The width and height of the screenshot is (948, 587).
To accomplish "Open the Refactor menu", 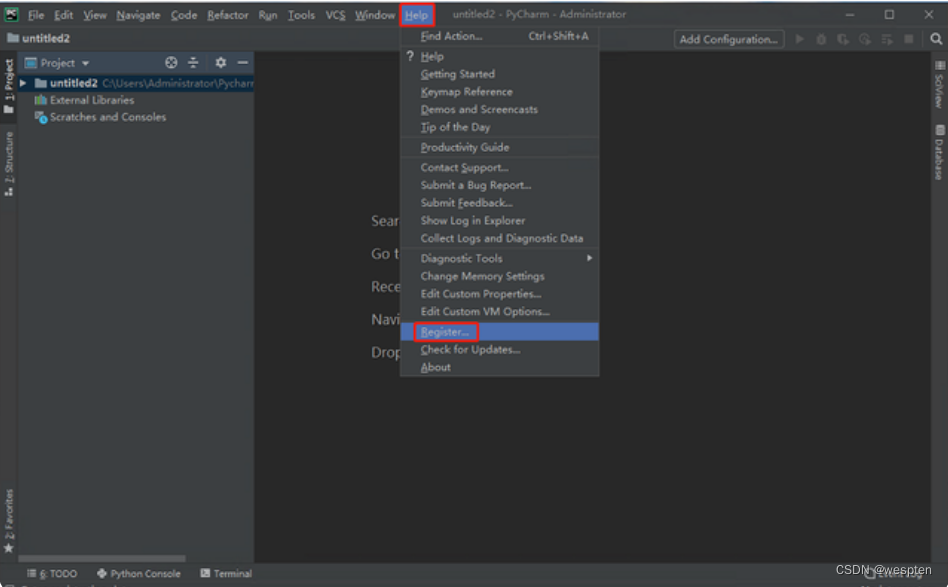I will coord(227,15).
